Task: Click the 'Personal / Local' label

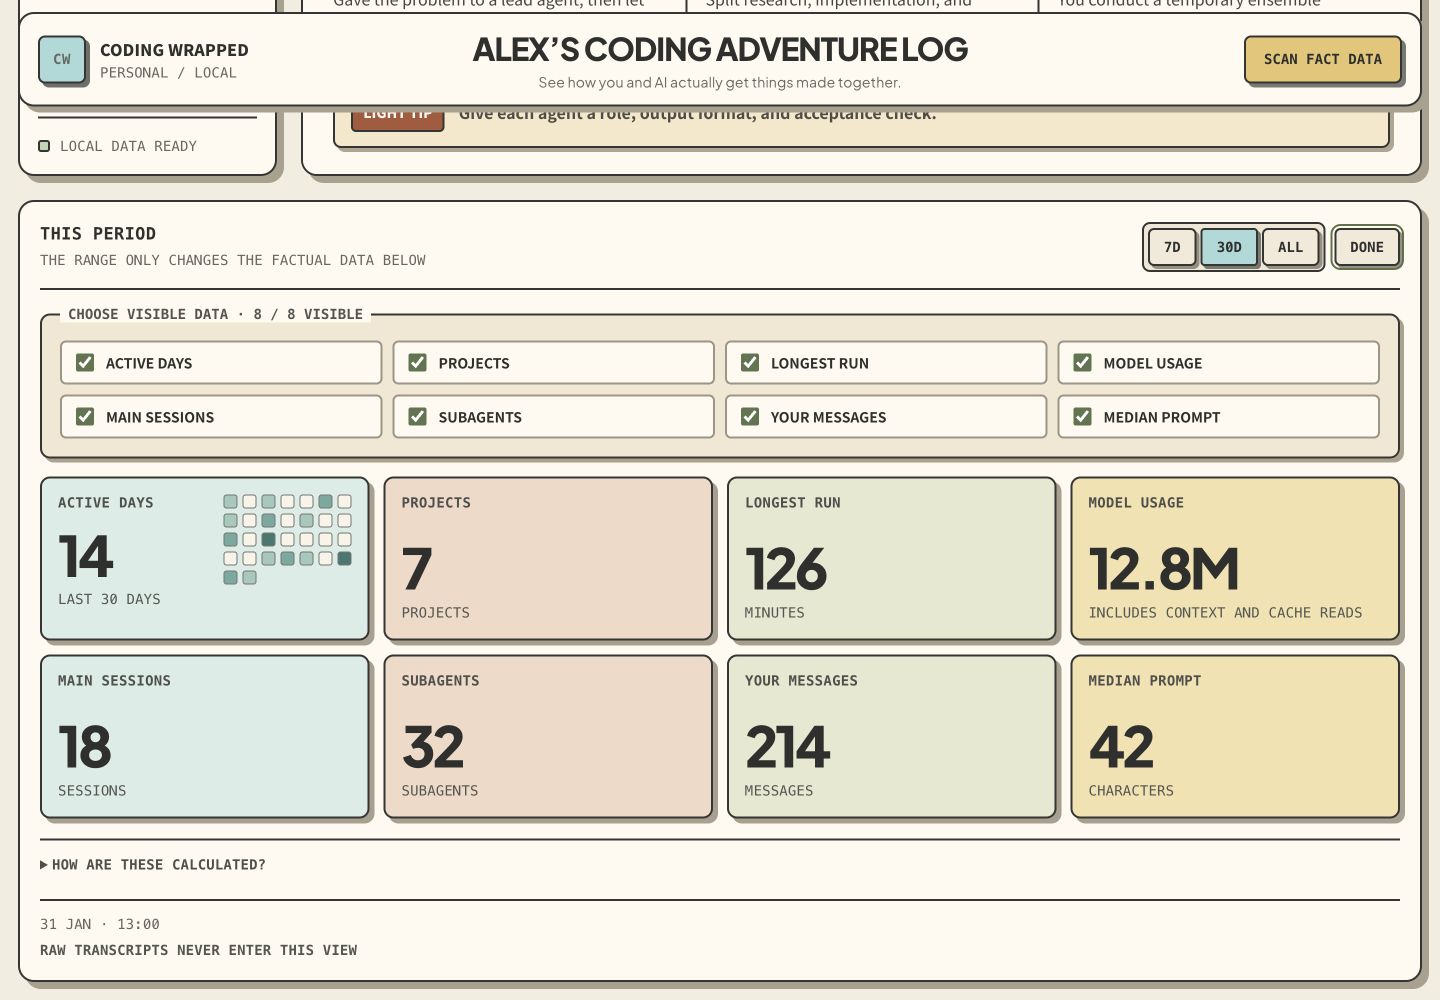Action: [x=168, y=73]
